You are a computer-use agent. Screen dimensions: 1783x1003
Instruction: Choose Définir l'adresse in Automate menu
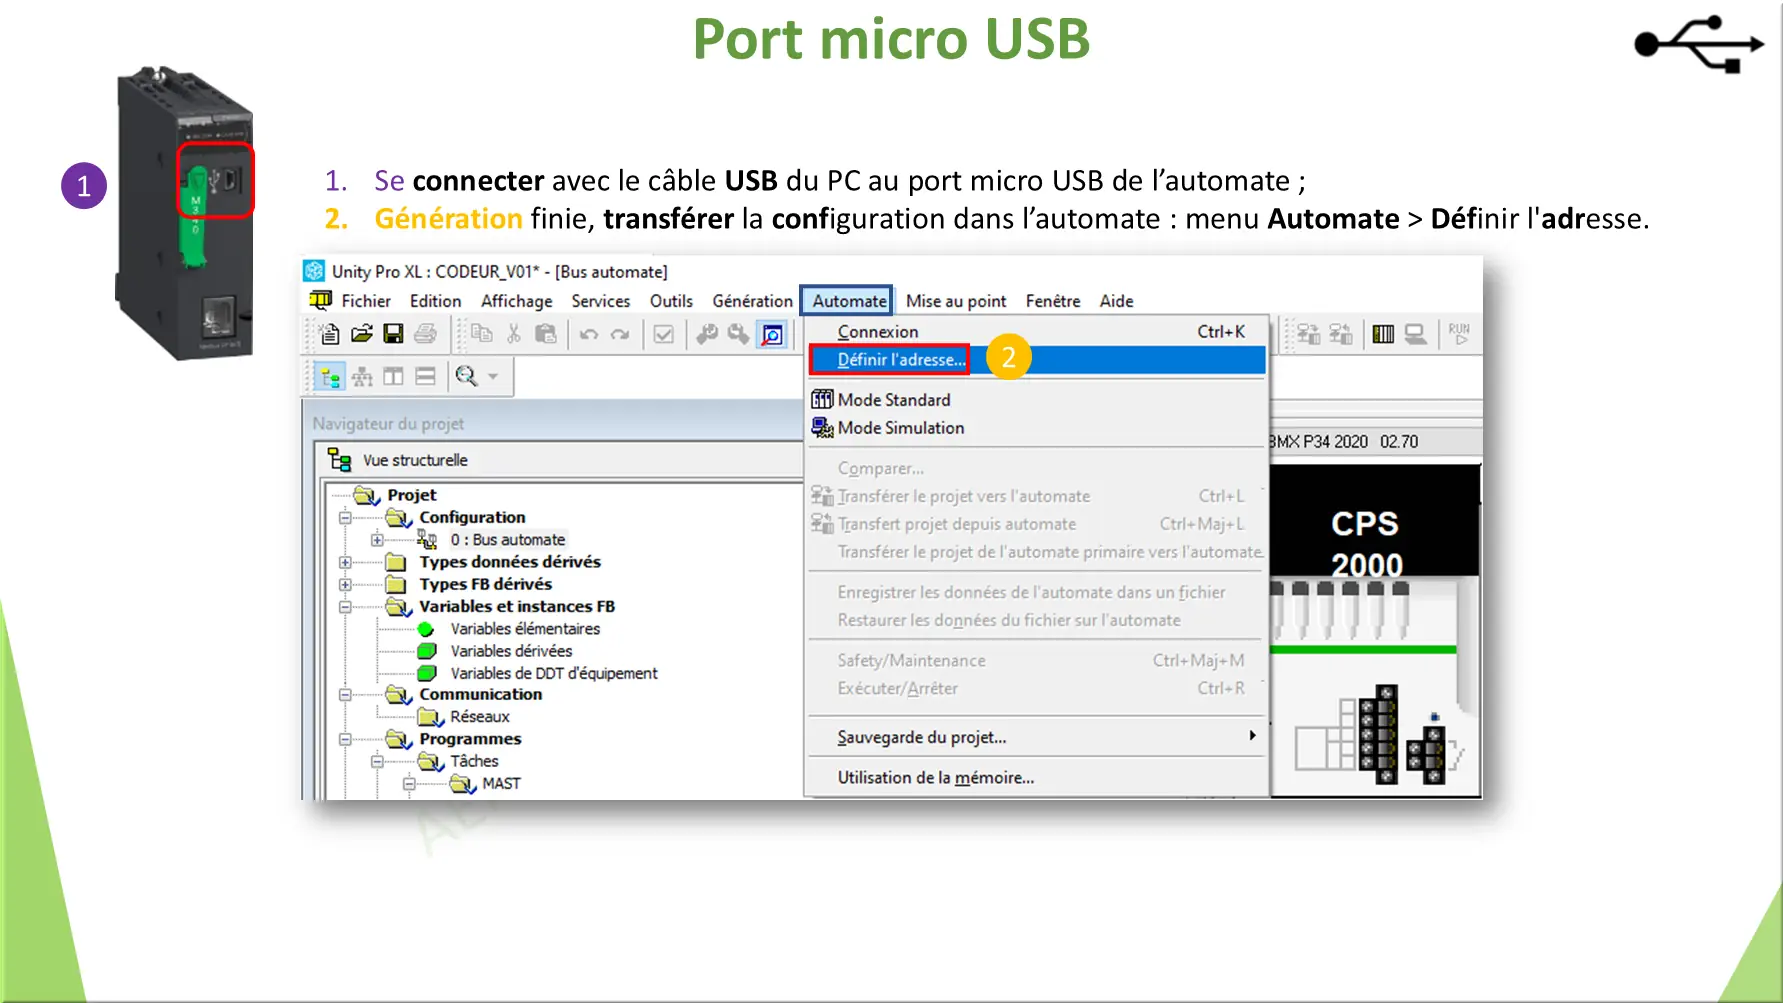(901, 360)
